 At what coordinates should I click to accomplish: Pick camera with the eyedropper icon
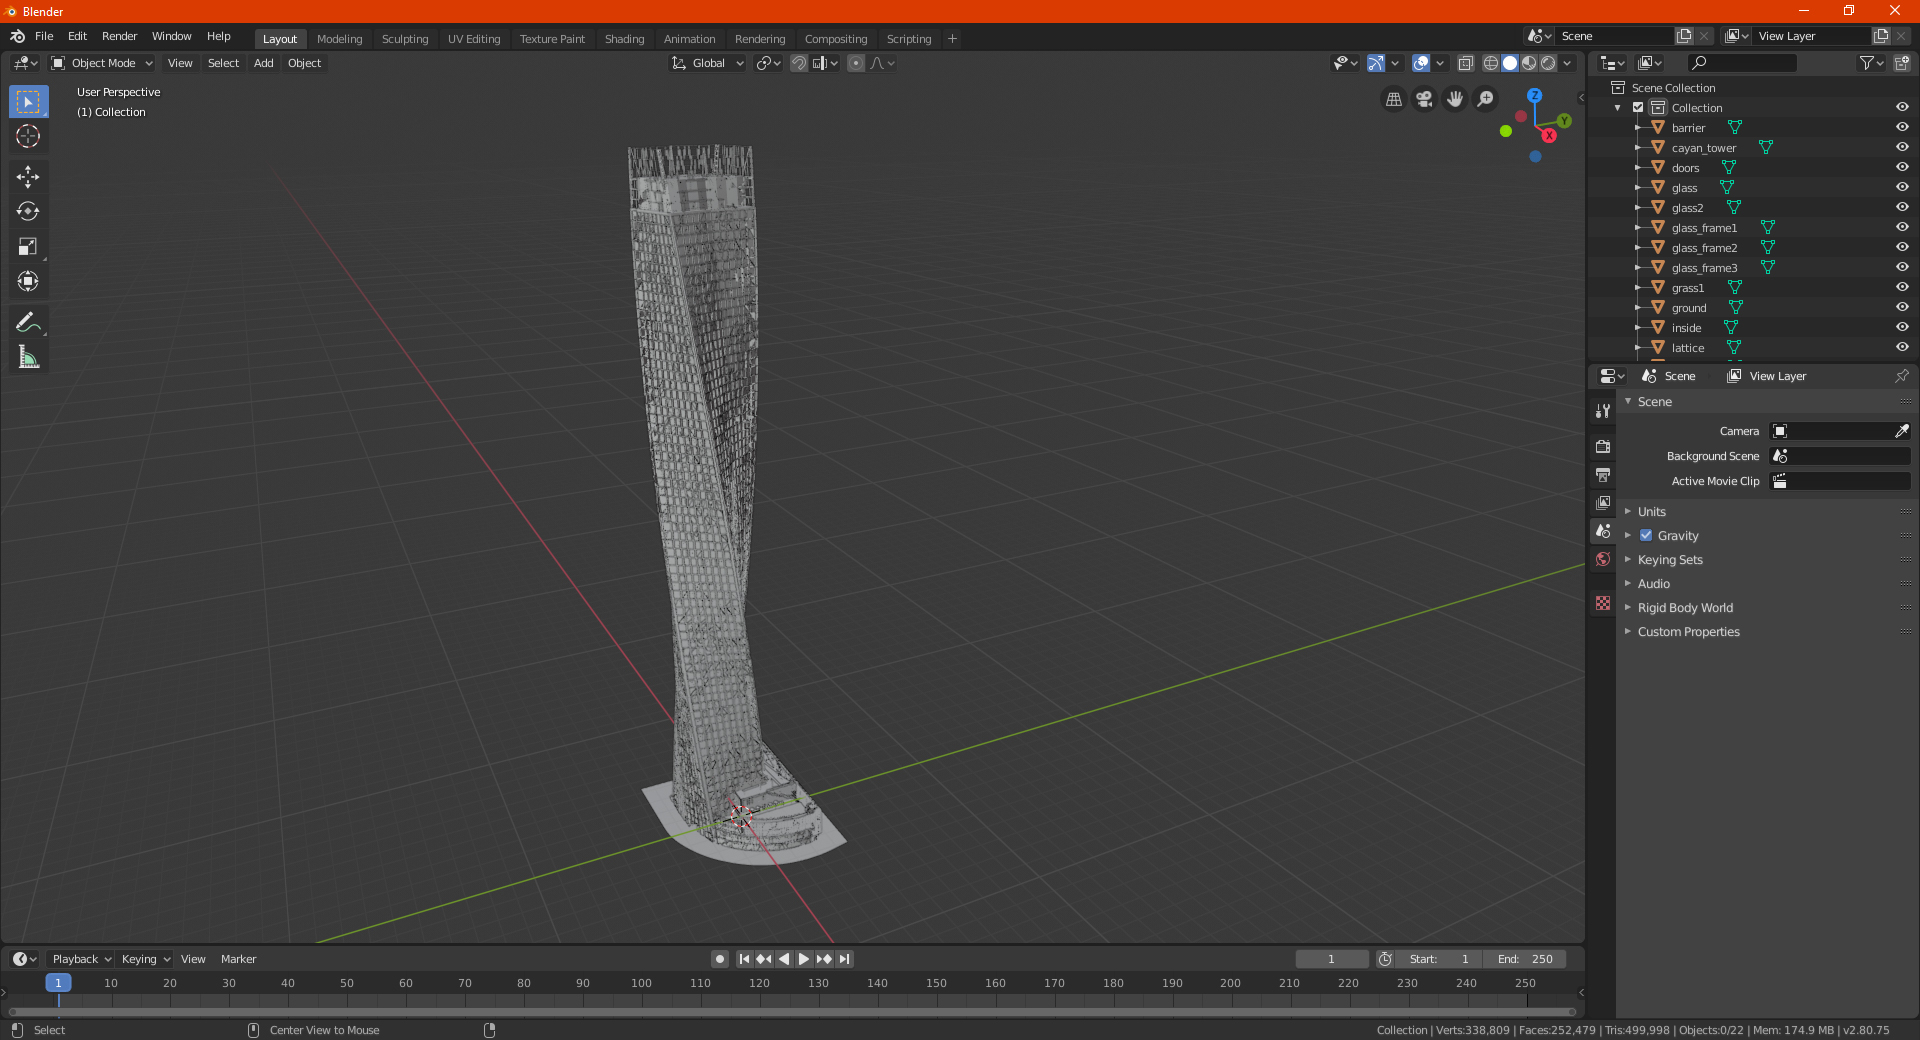click(1901, 431)
